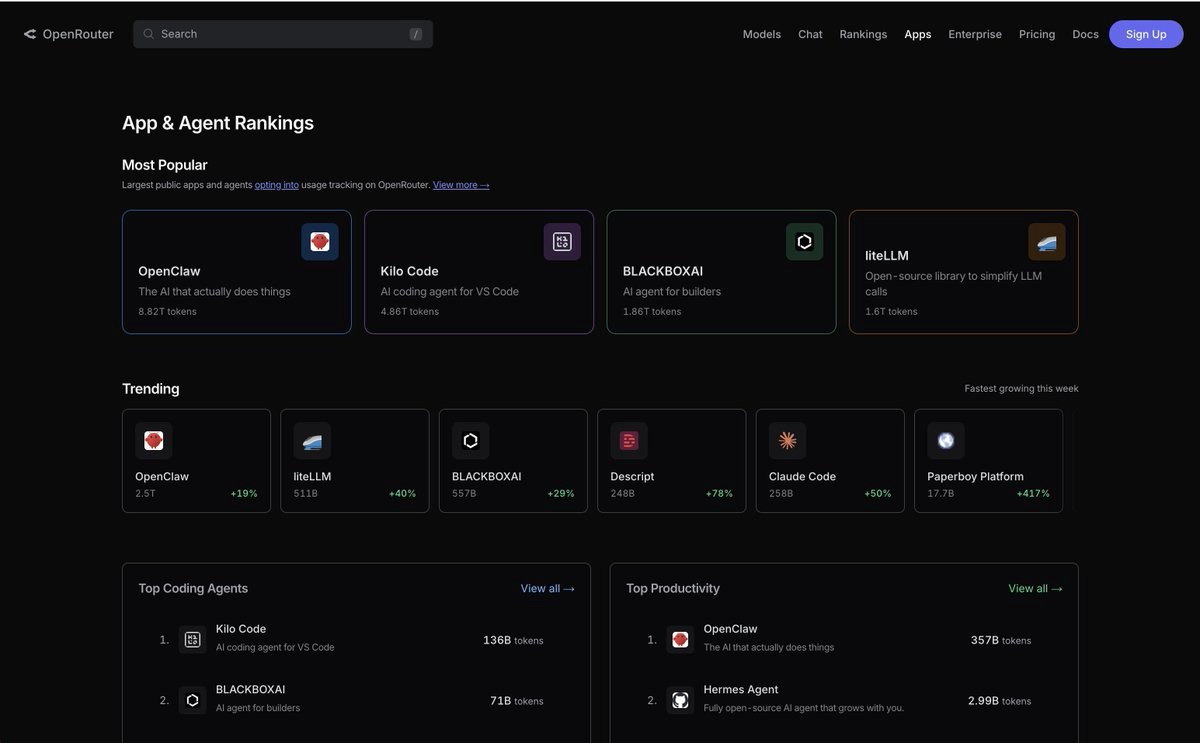Image resolution: width=1200 pixels, height=743 pixels.
Task: Click the '+29%' growth value for BLACKBOXAI
Action: click(561, 494)
